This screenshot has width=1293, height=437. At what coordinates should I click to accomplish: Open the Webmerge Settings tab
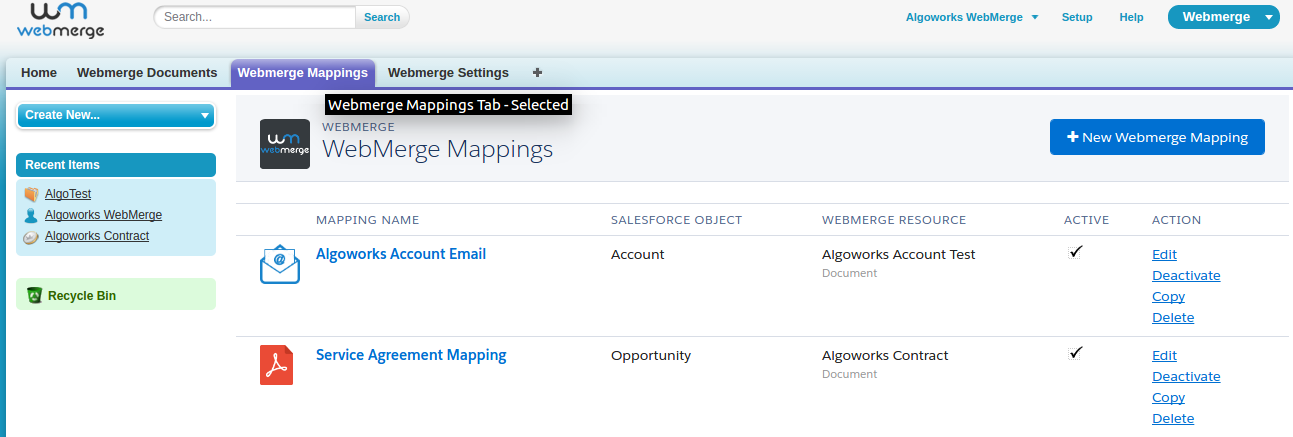(x=448, y=72)
